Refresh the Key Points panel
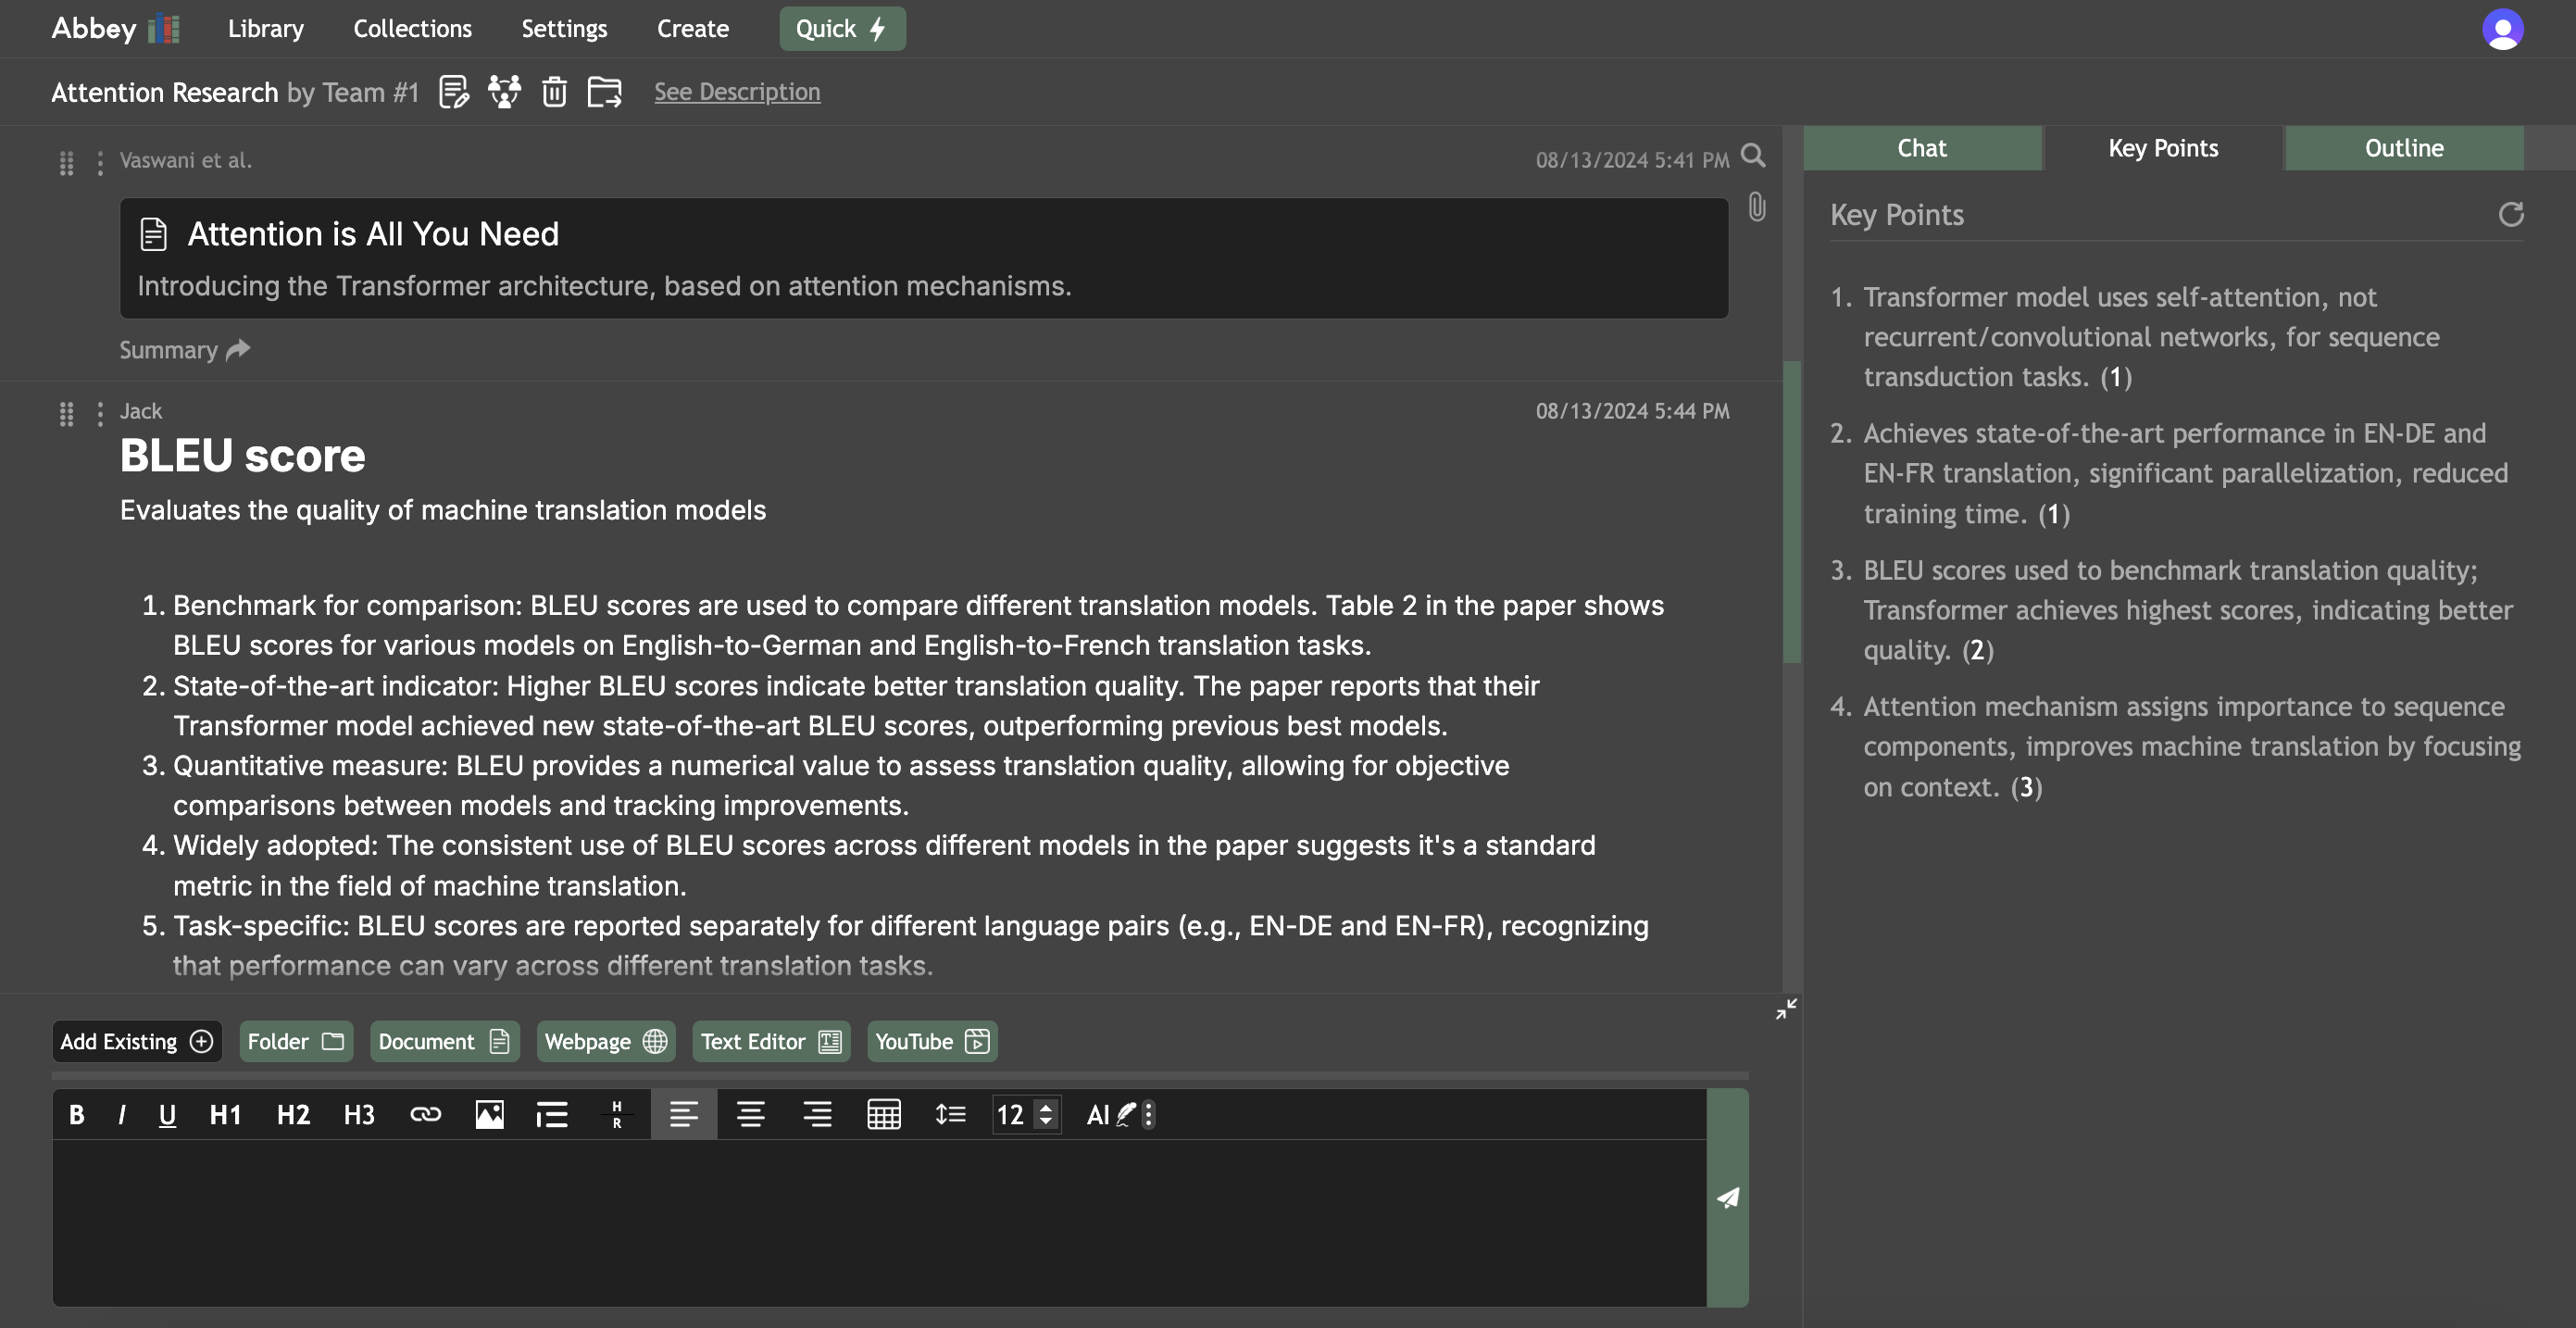 (2510, 215)
